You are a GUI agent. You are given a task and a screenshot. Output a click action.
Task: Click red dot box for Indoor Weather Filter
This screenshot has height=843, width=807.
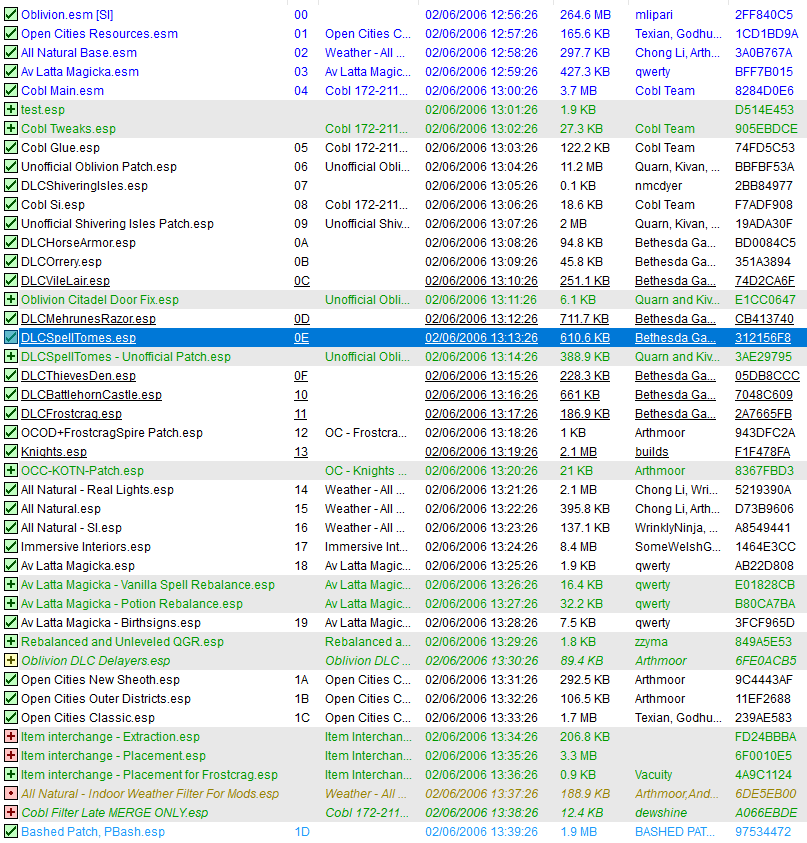point(11,794)
